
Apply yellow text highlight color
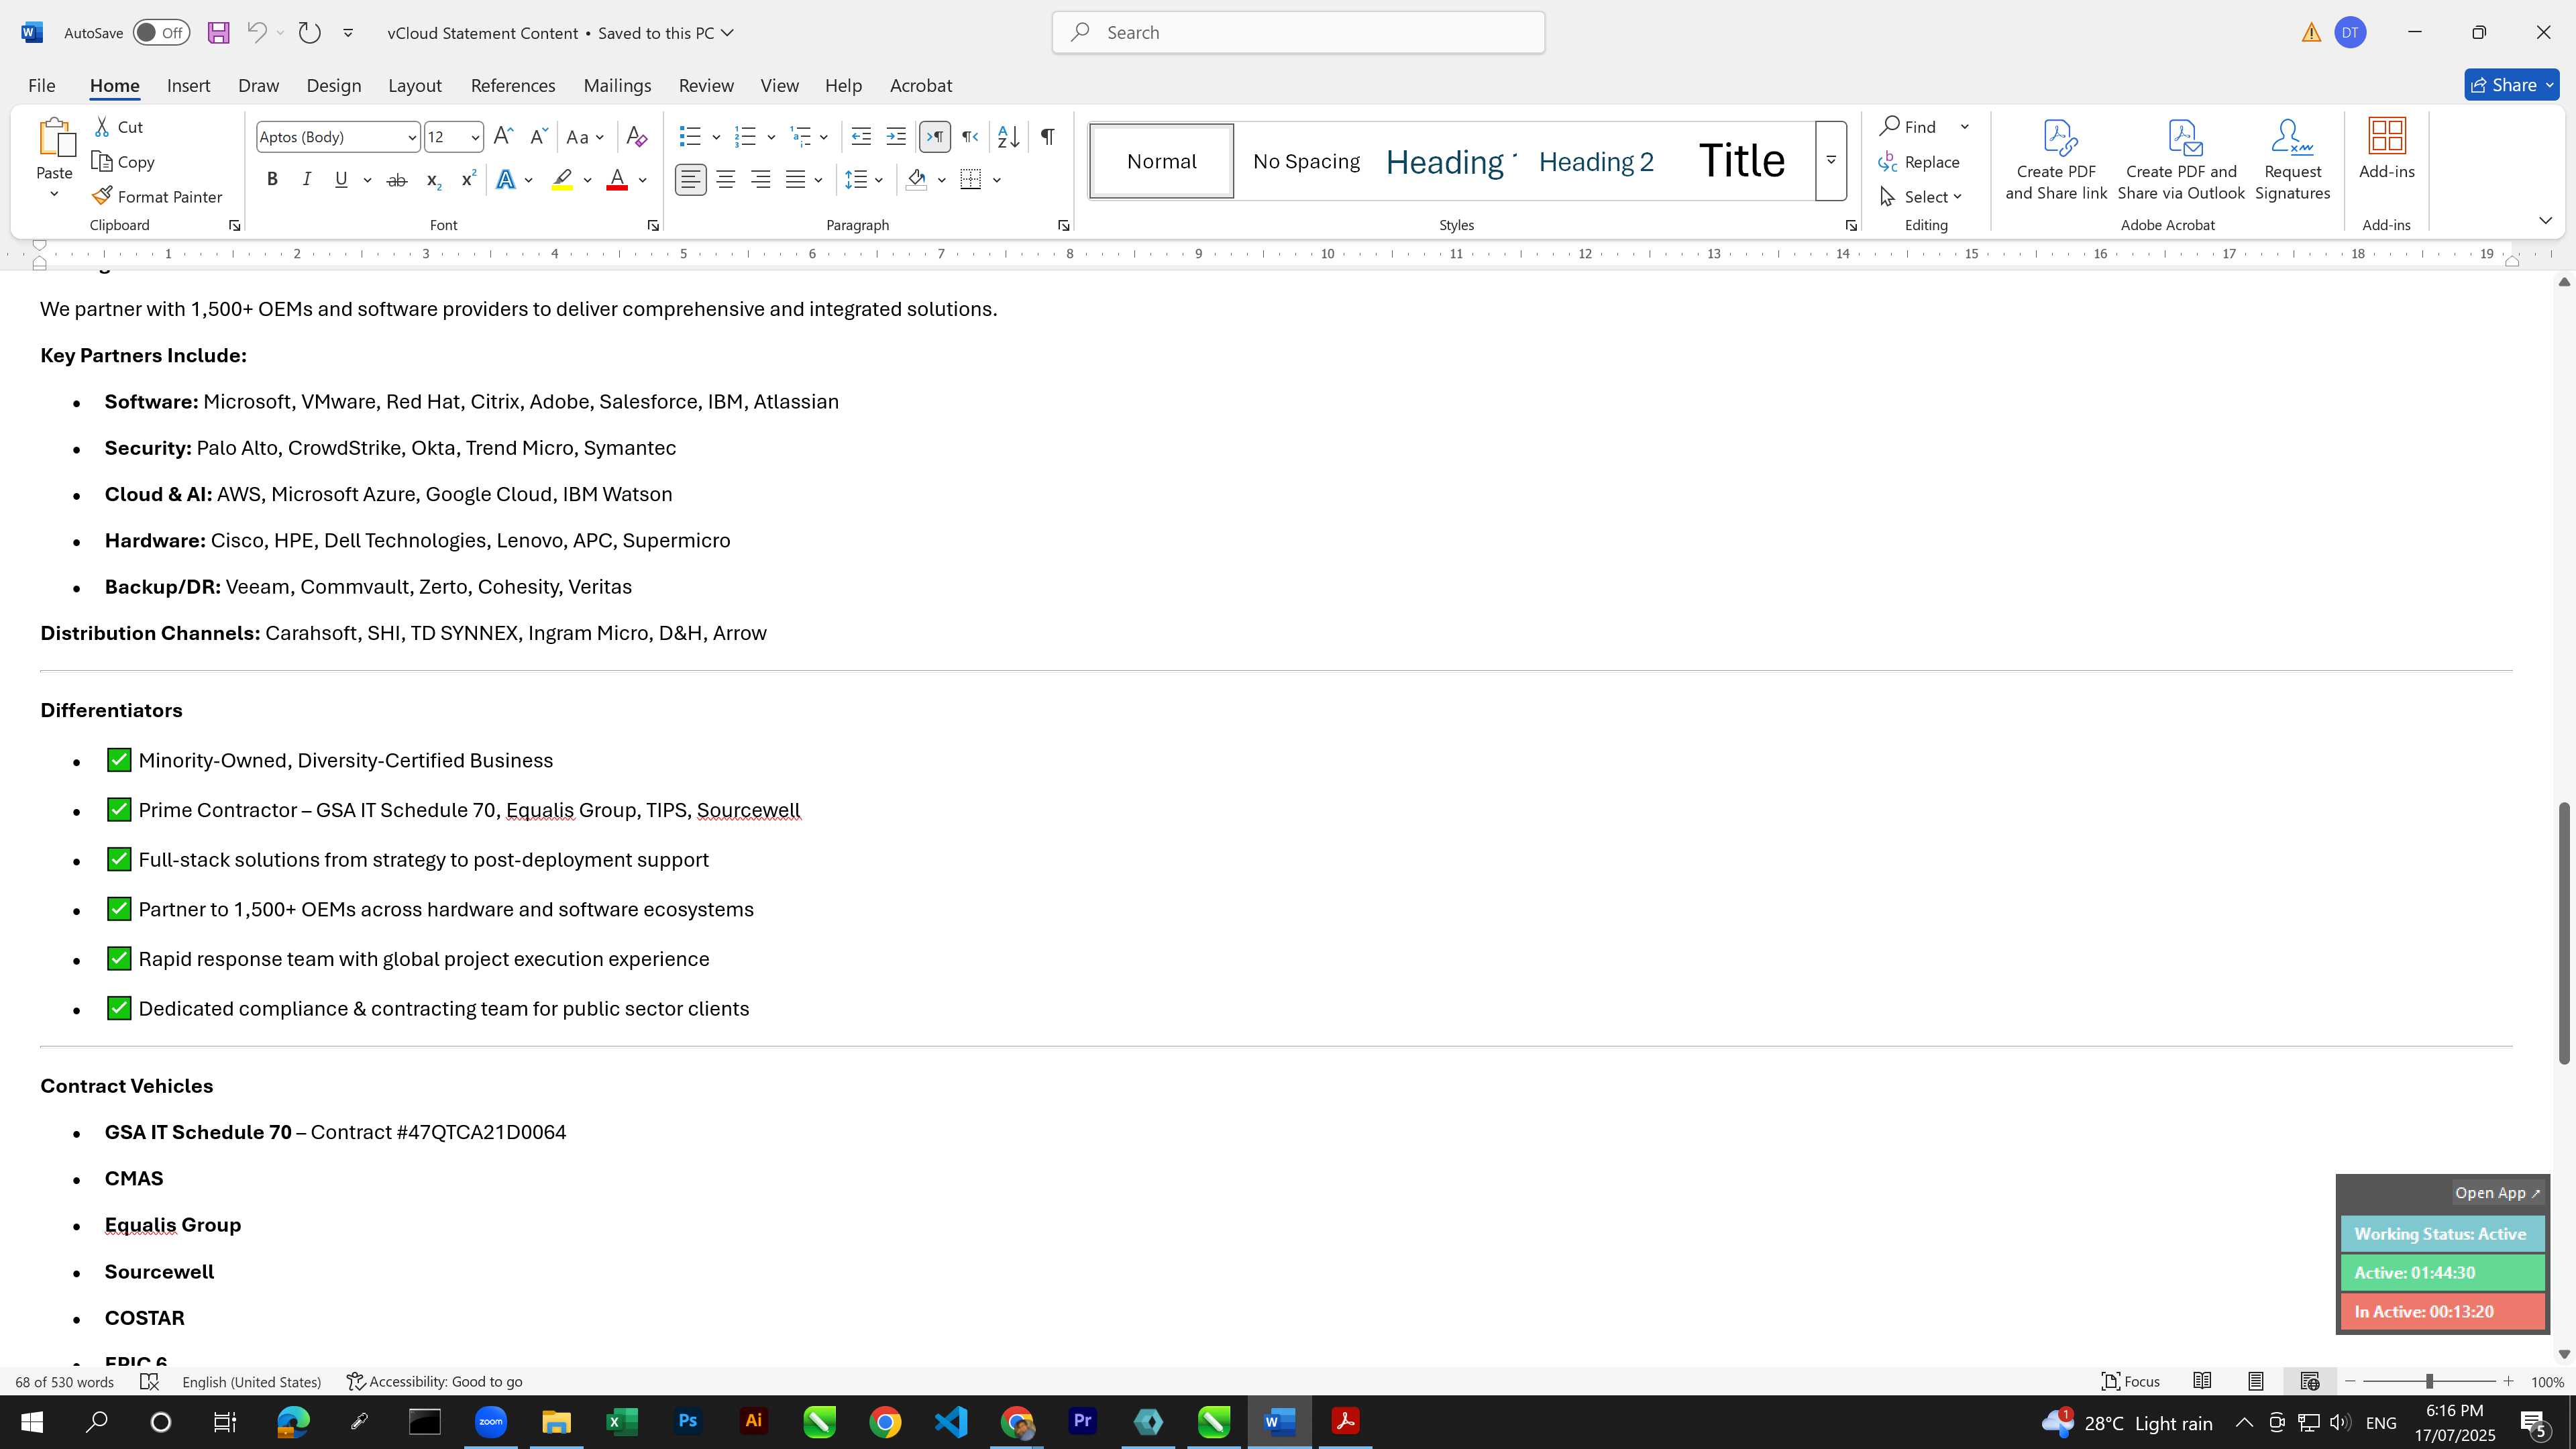562,180
